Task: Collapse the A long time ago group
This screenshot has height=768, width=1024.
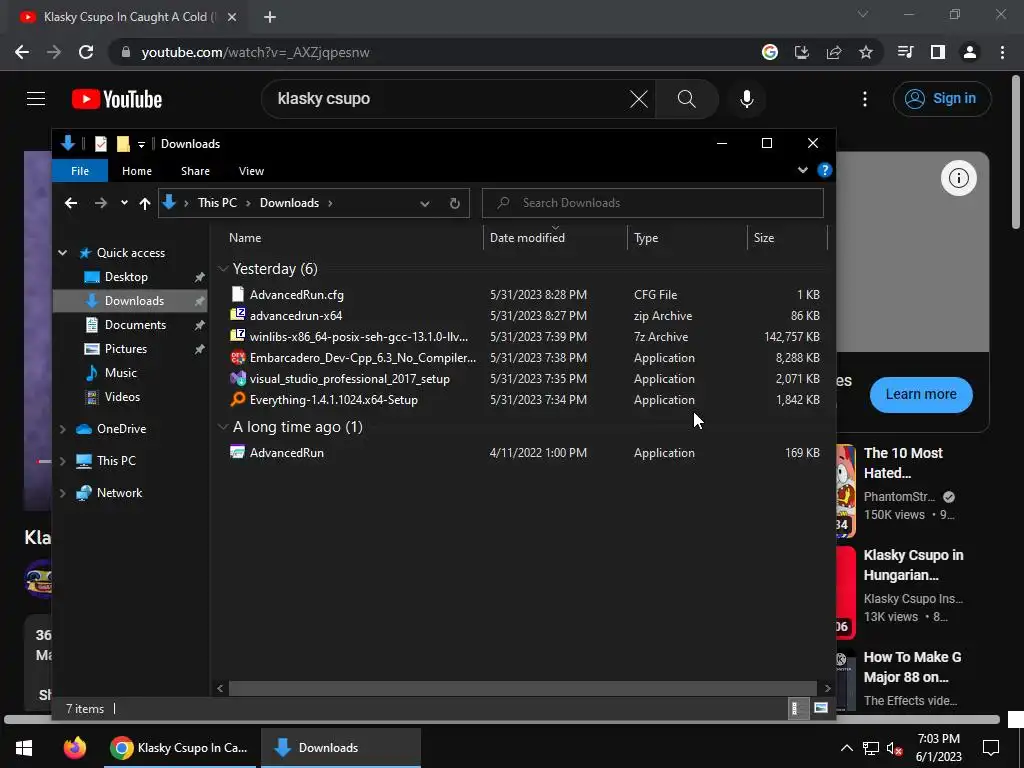Action: (223, 426)
